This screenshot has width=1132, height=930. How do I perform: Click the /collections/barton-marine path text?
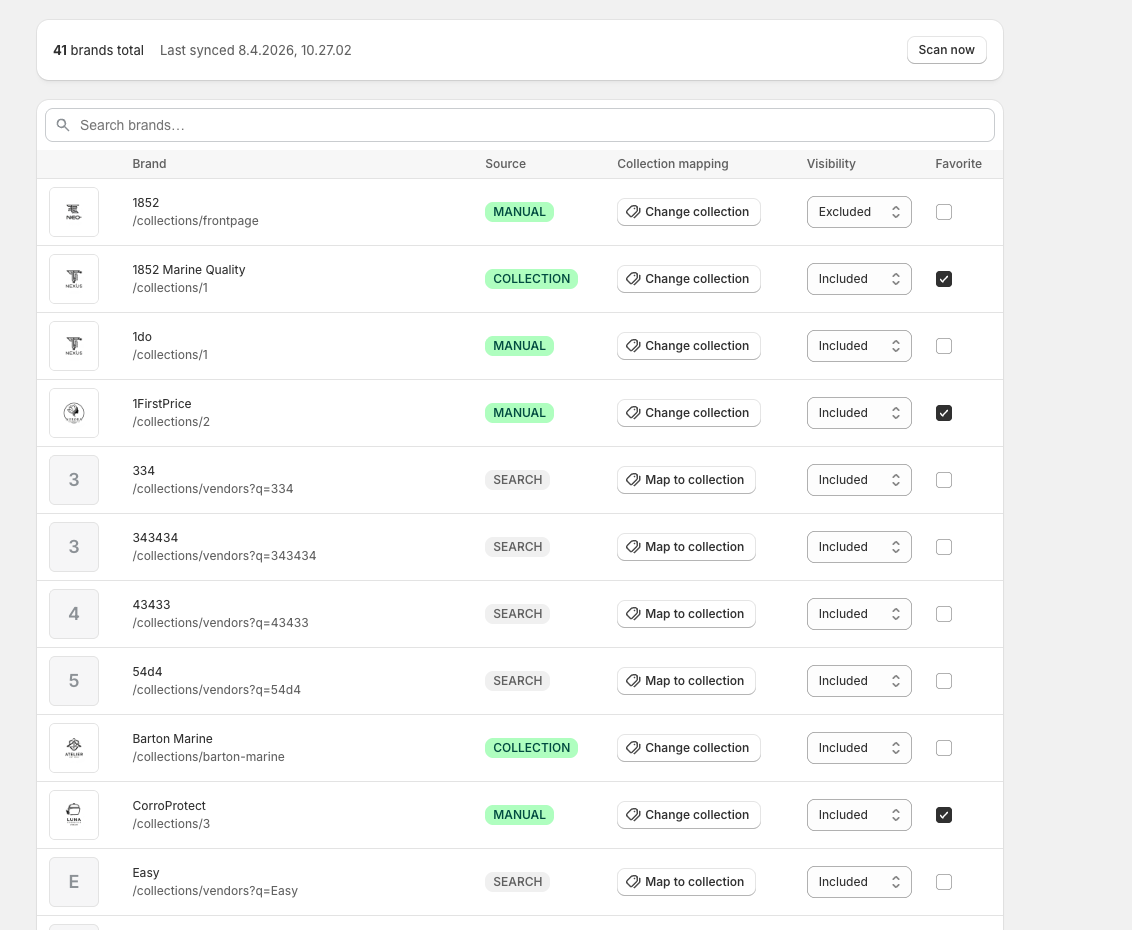209,757
